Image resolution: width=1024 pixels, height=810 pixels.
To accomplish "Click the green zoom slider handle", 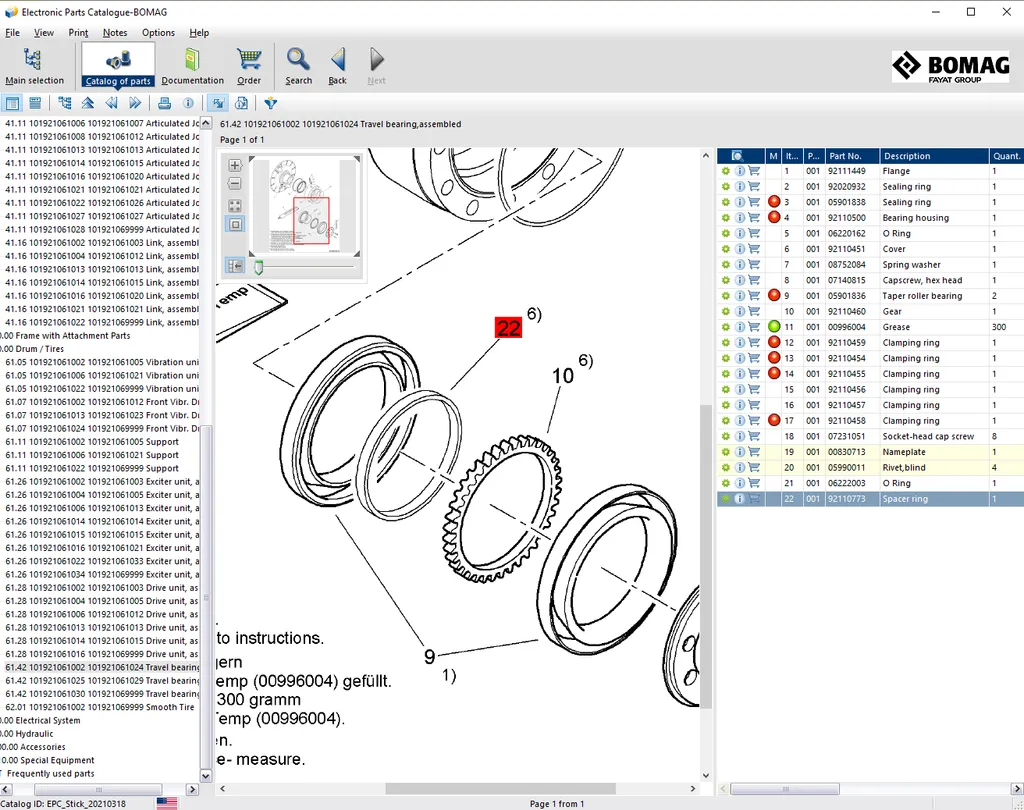I will 259,267.
